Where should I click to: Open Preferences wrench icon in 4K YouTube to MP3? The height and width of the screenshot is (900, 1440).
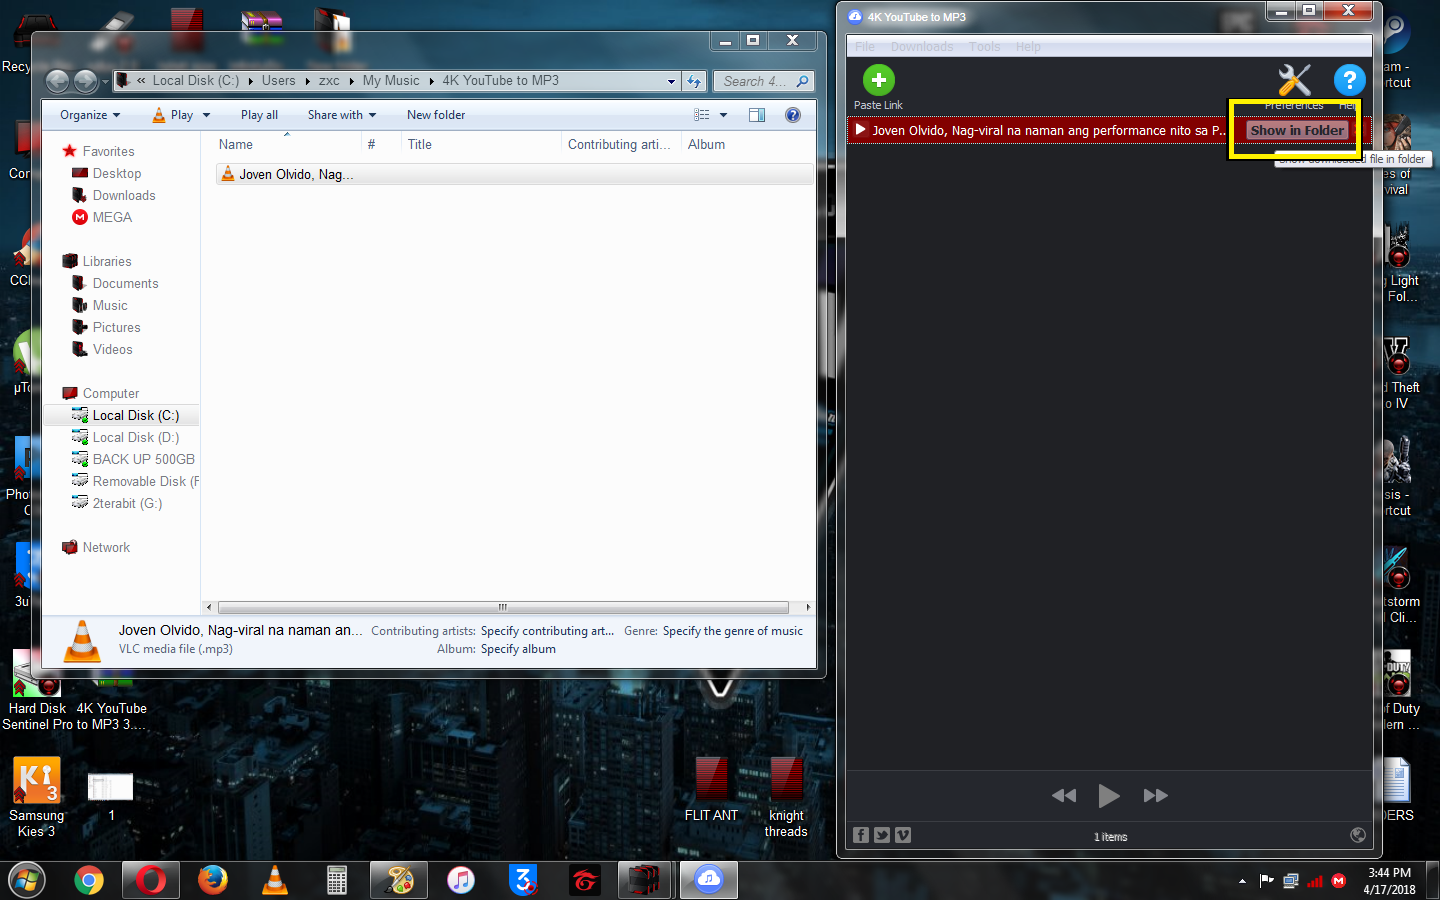click(1294, 80)
